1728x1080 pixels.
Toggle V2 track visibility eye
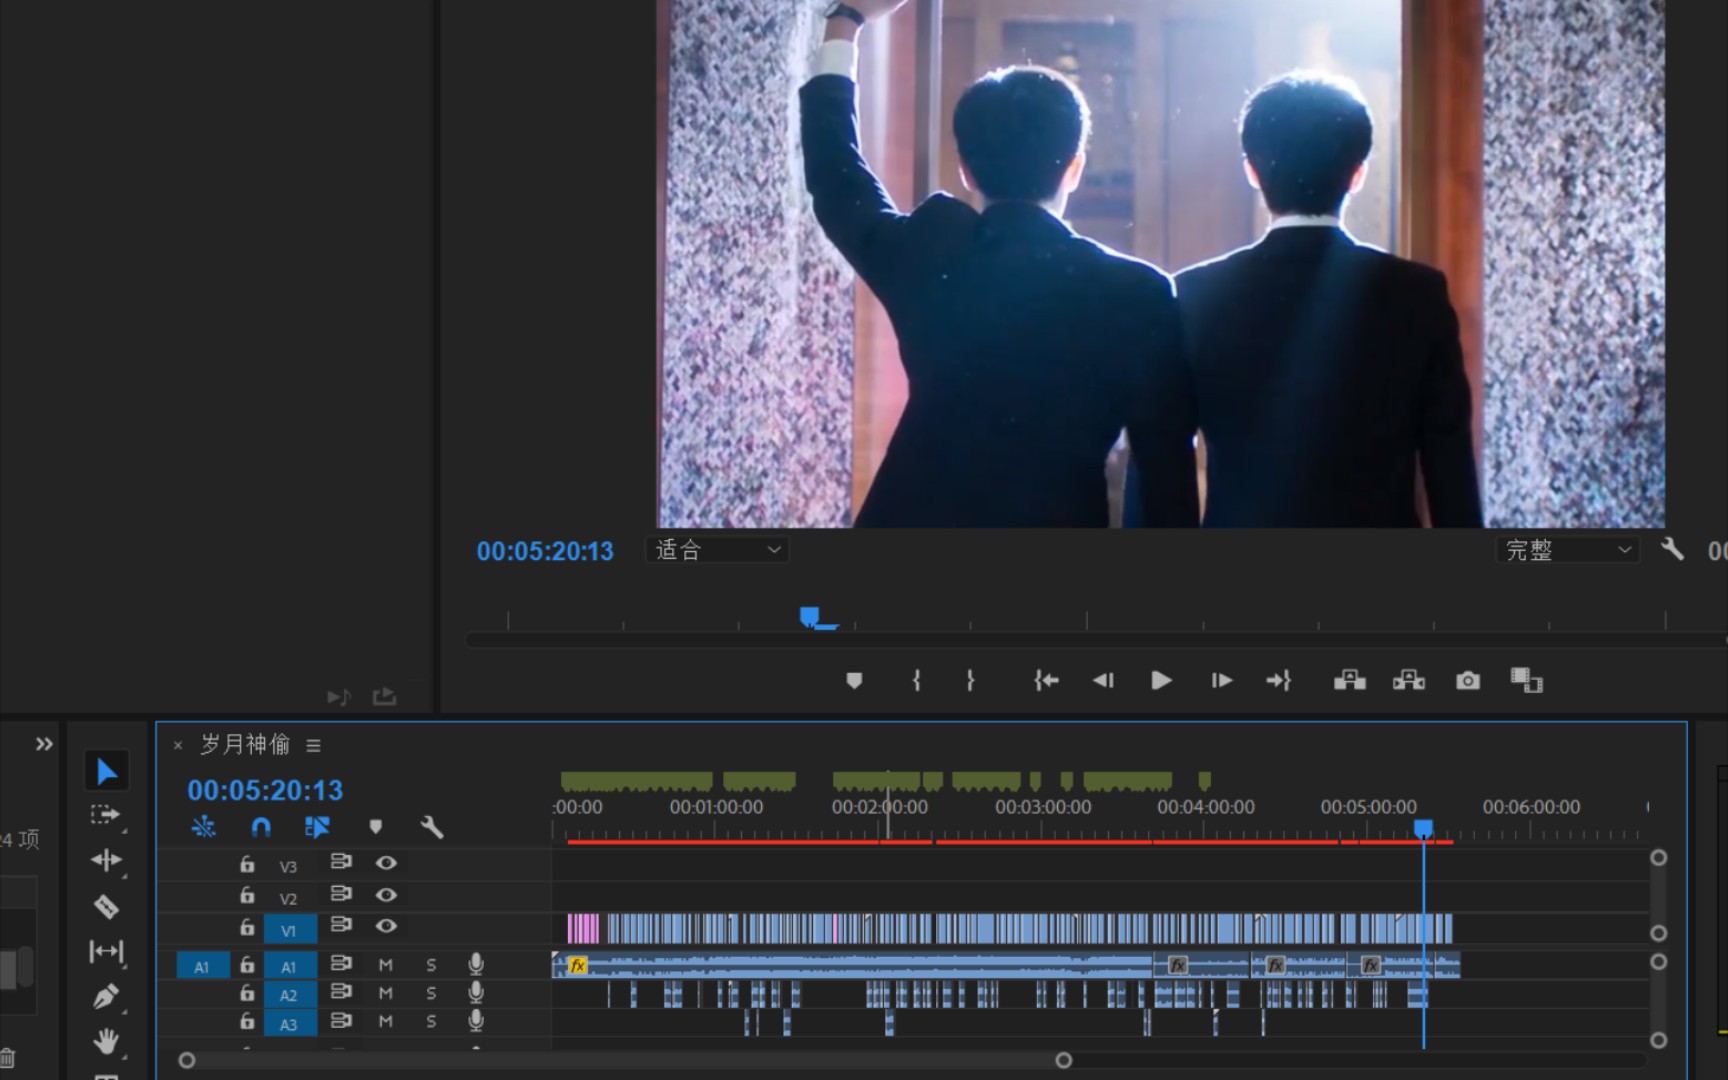click(386, 895)
